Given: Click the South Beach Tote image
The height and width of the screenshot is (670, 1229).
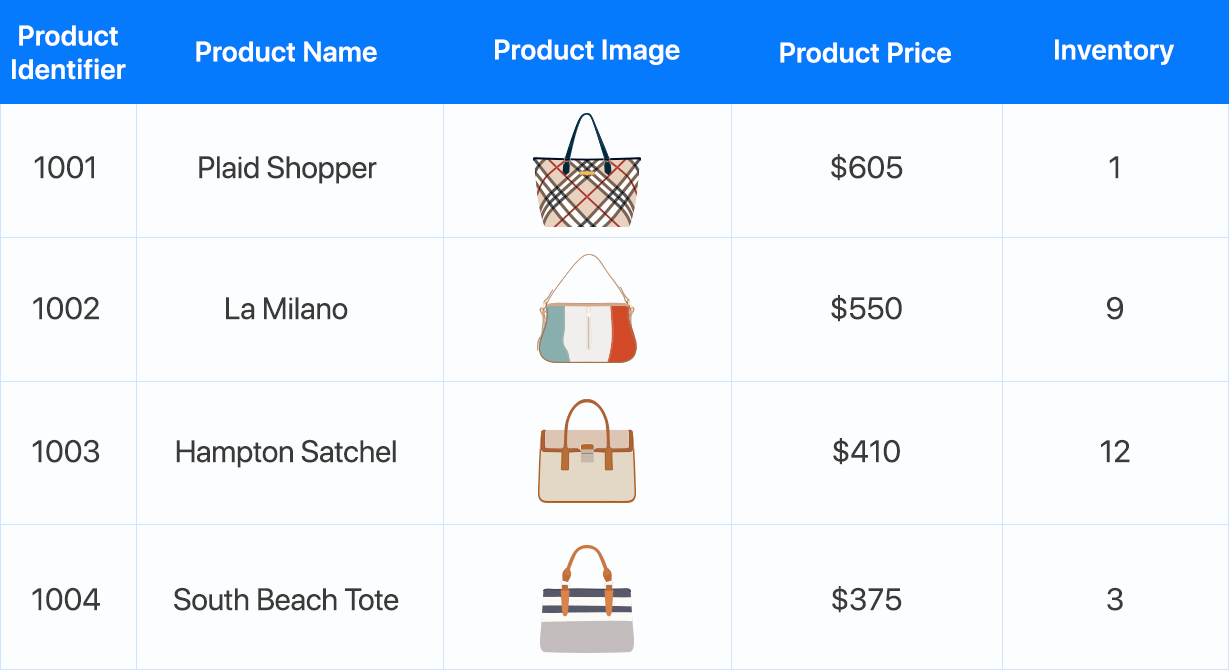Looking at the screenshot, I should [587, 598].
